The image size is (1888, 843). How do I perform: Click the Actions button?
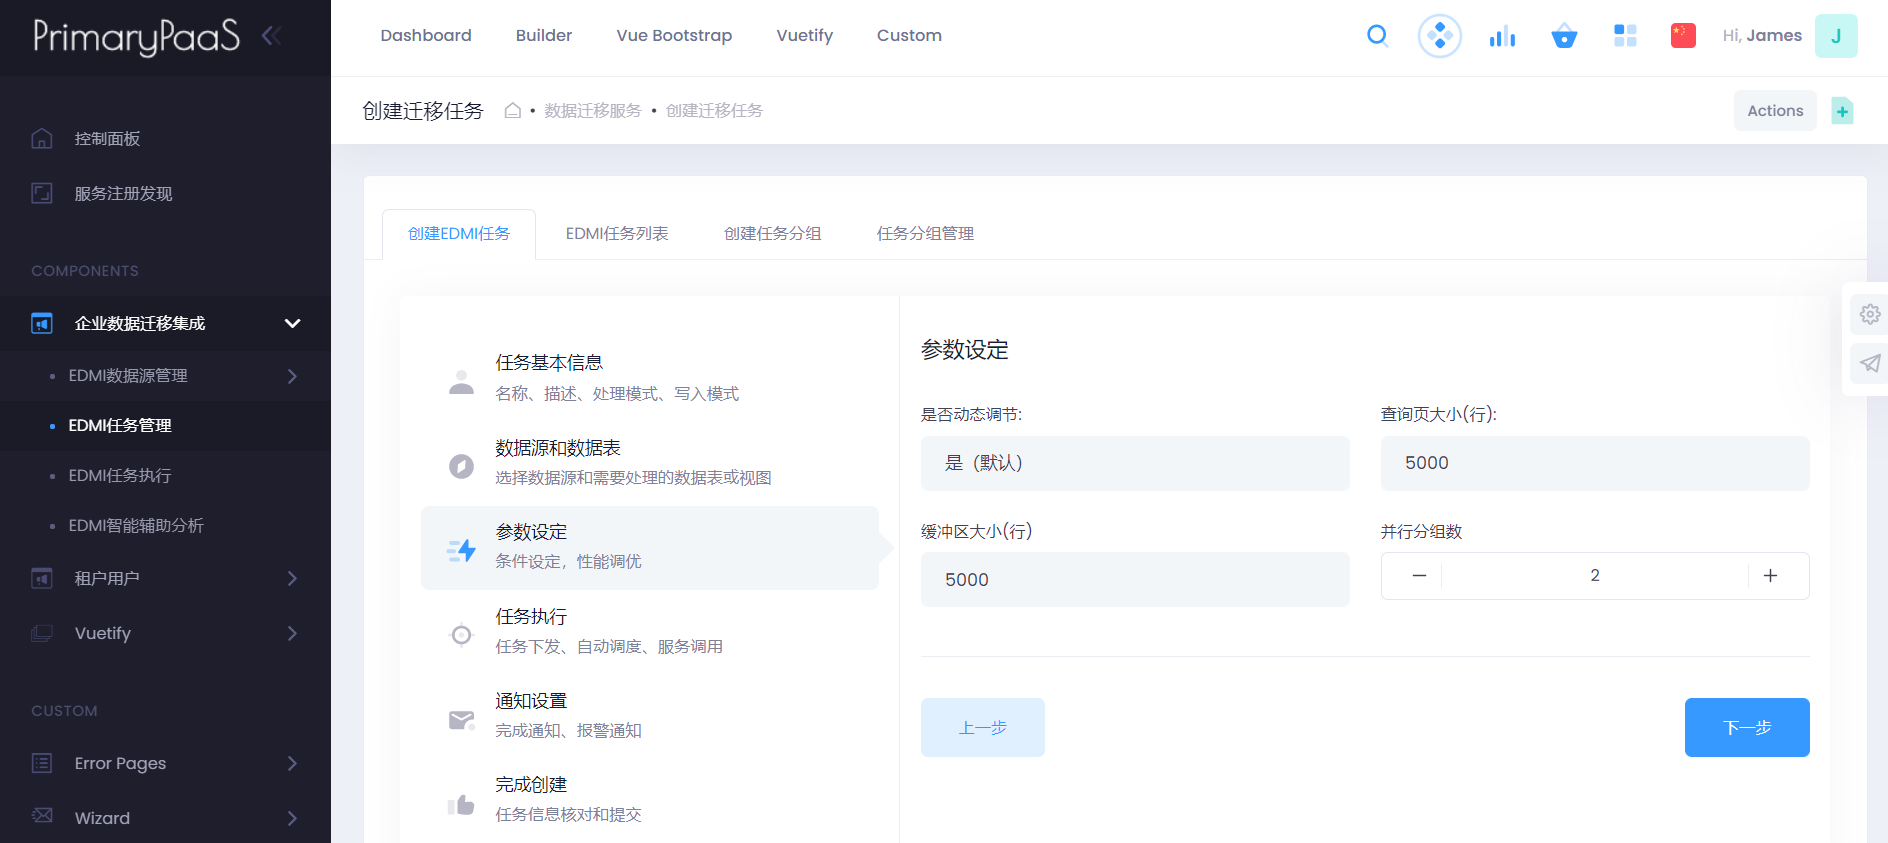[1775, 111]
